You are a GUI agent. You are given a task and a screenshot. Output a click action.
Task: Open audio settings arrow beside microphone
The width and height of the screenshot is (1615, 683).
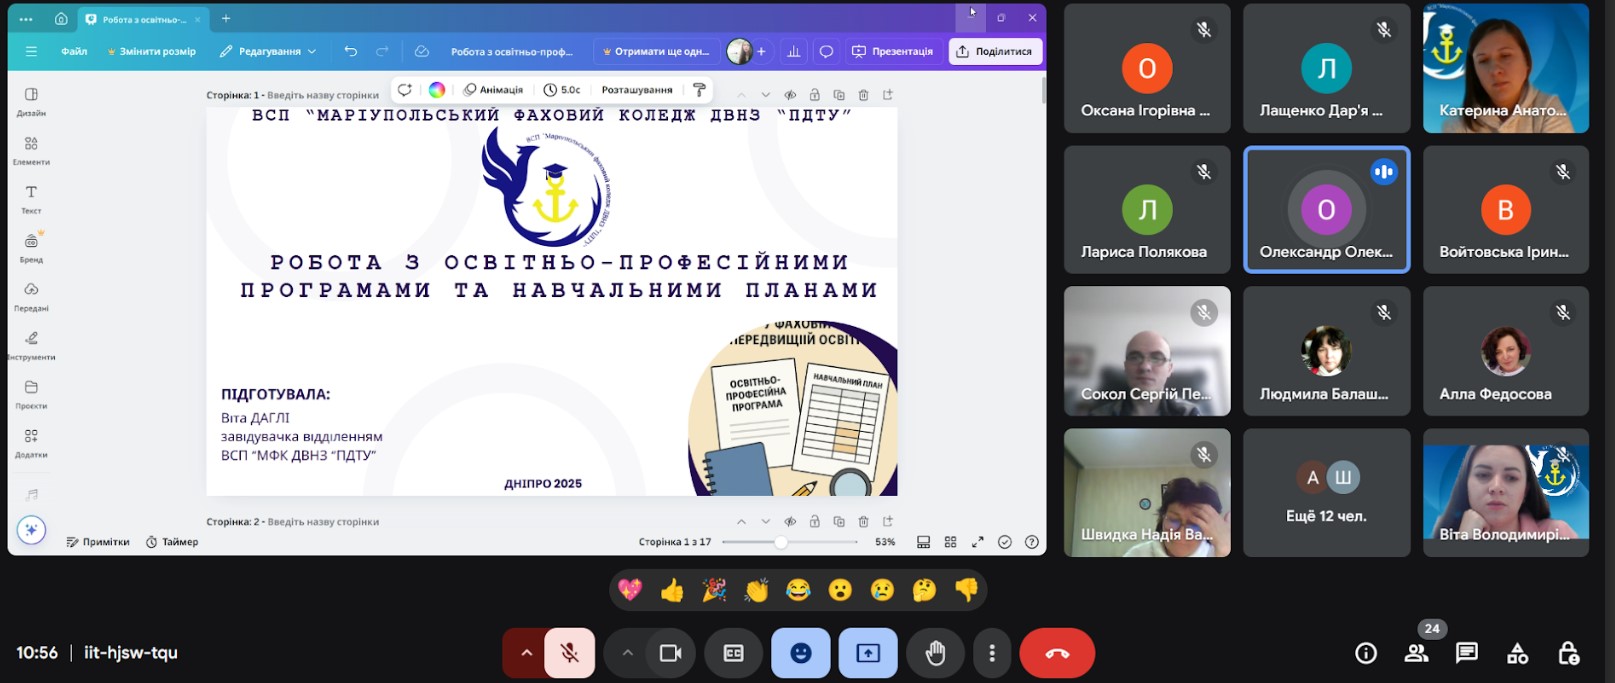[x=525, y=653]
